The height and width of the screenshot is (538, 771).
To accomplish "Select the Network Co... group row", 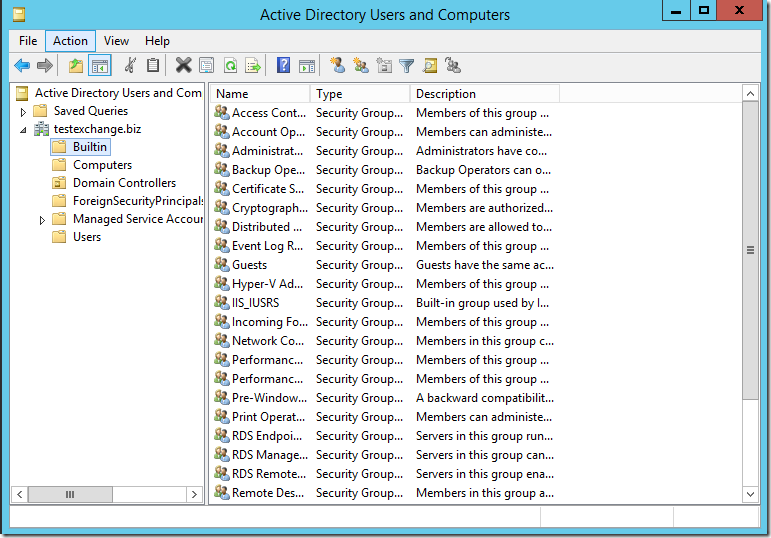I will (x=385, y=341).
